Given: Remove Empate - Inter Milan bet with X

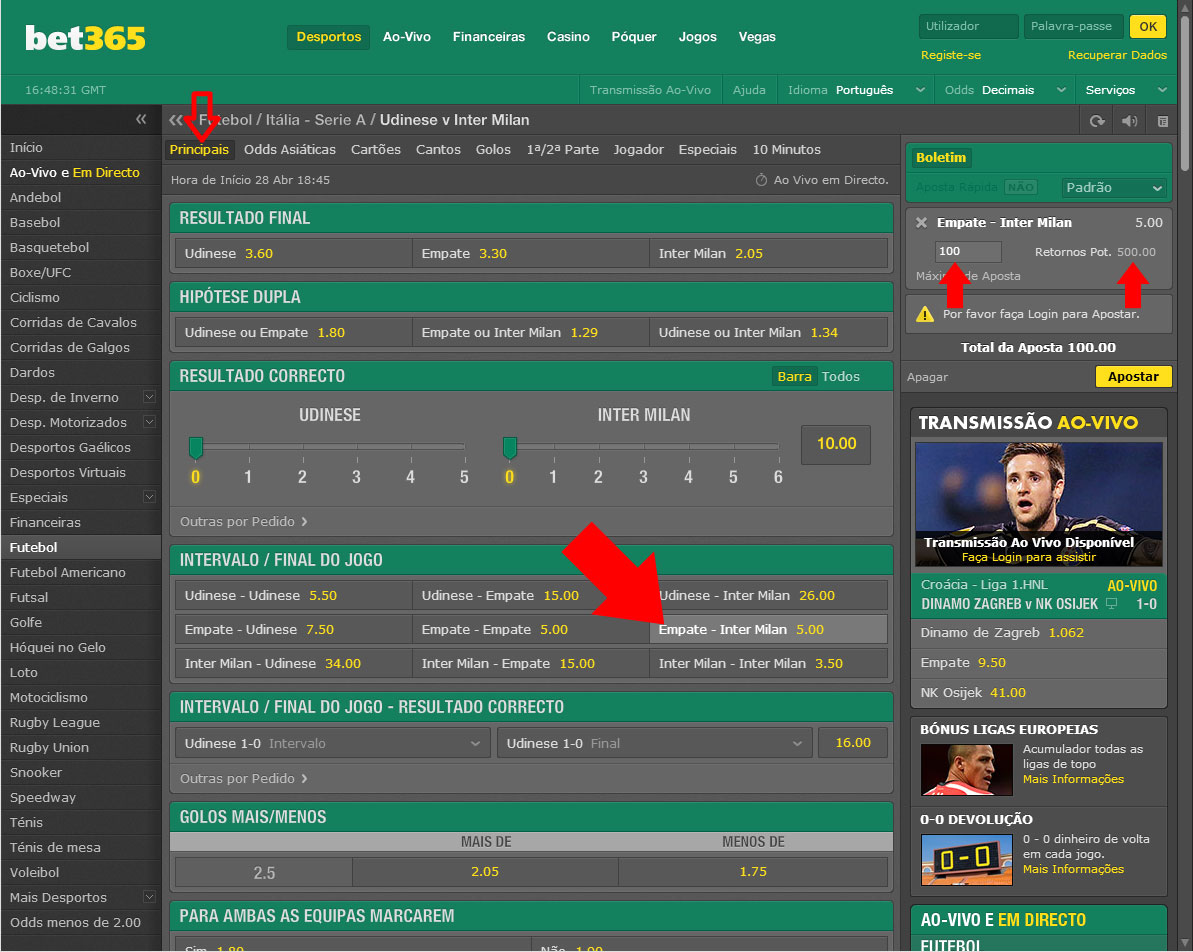Looking at the screenshot, I should tap(921, 223).
